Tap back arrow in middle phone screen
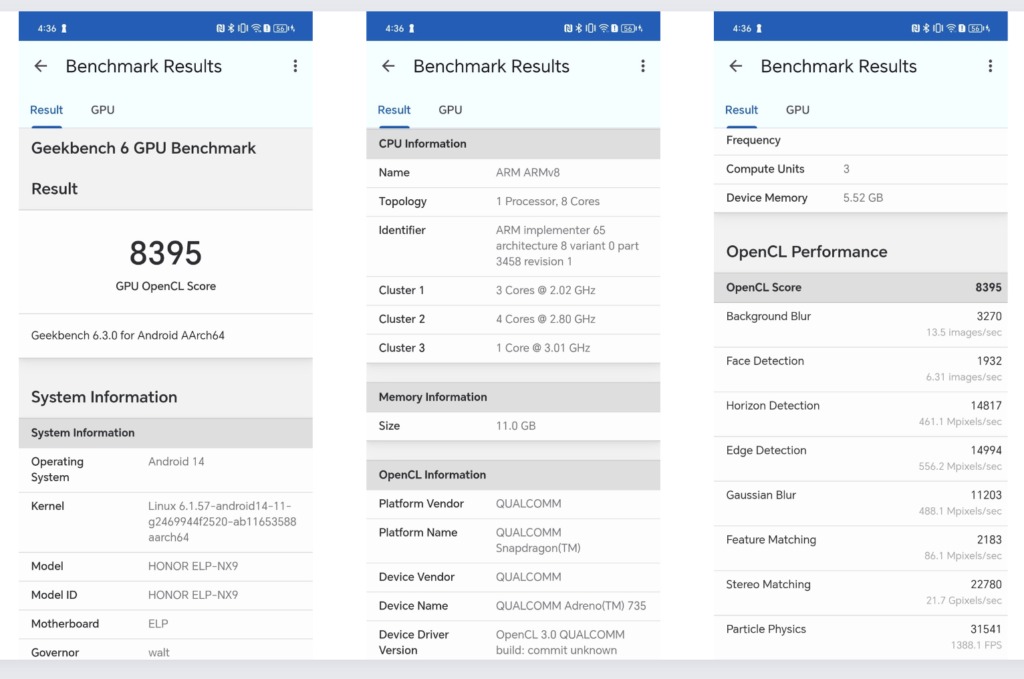 [388, 66]
